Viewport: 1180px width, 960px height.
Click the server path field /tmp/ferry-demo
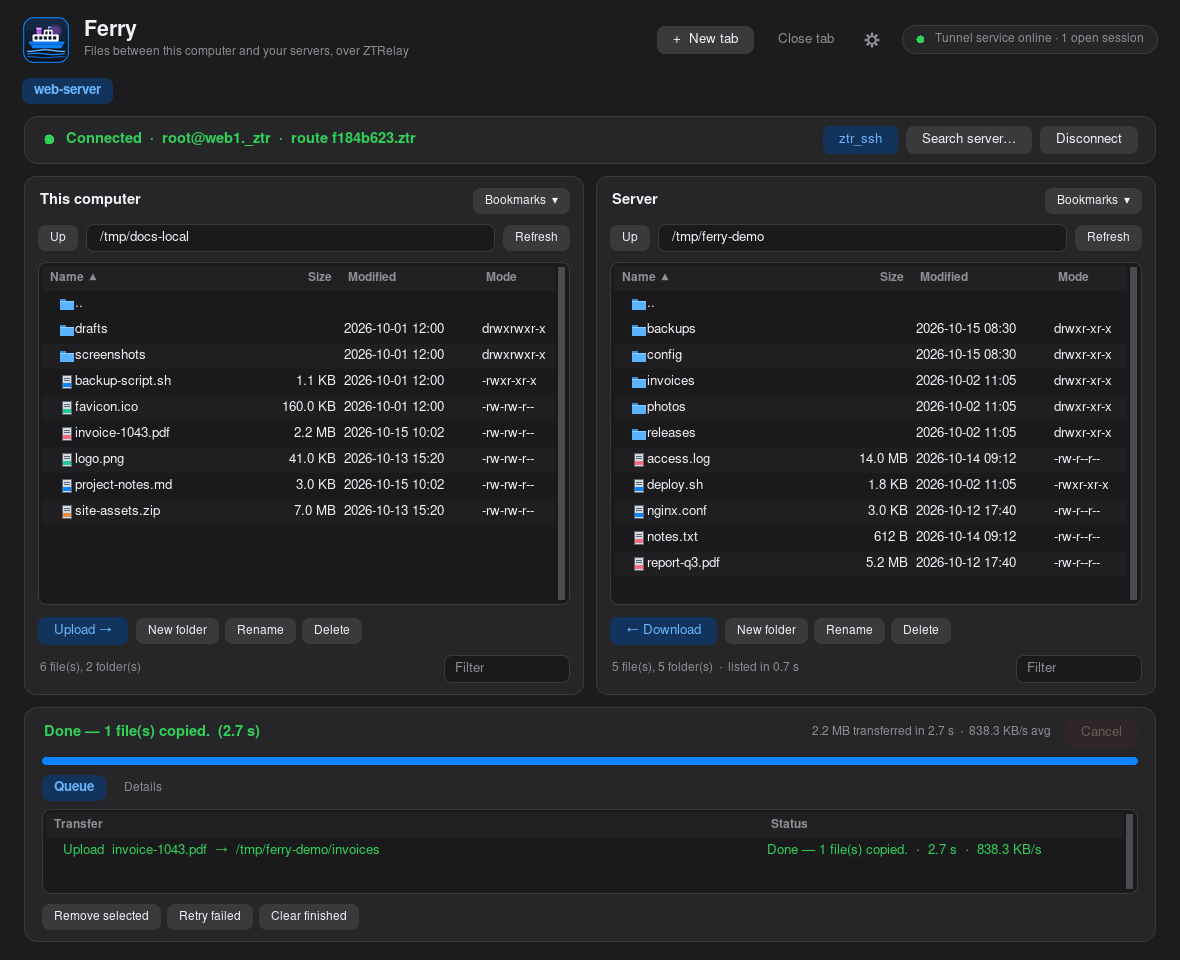862,238
